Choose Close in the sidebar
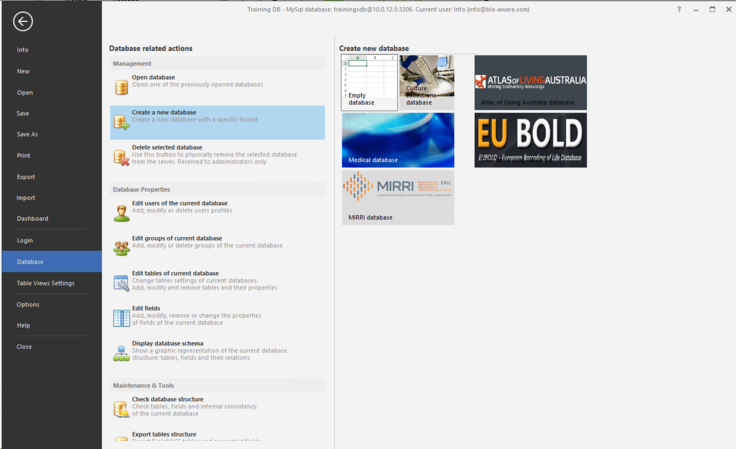This screenshot has width=736, height=449. point(24,347)
